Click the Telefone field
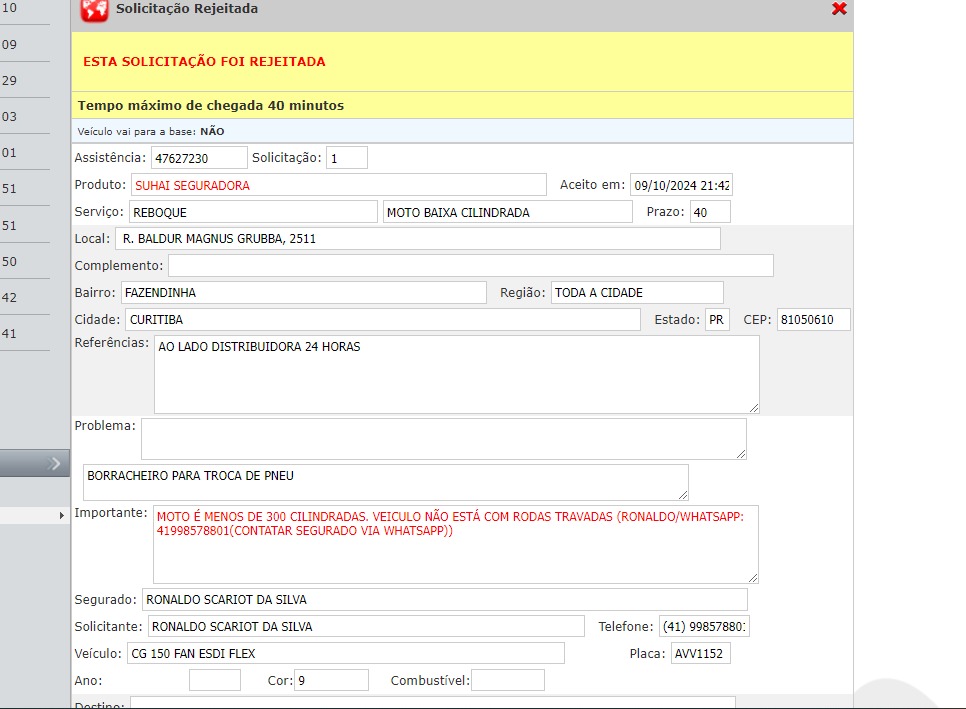 click(704, 627)
